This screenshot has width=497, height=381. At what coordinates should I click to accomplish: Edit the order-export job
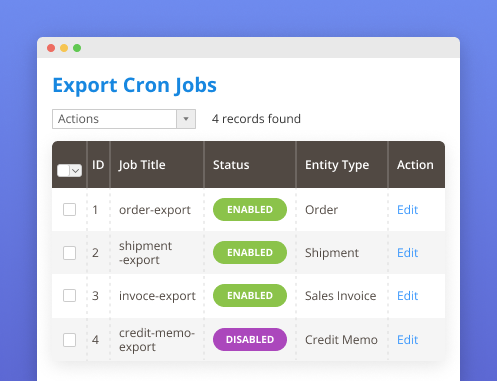point(407,210)
